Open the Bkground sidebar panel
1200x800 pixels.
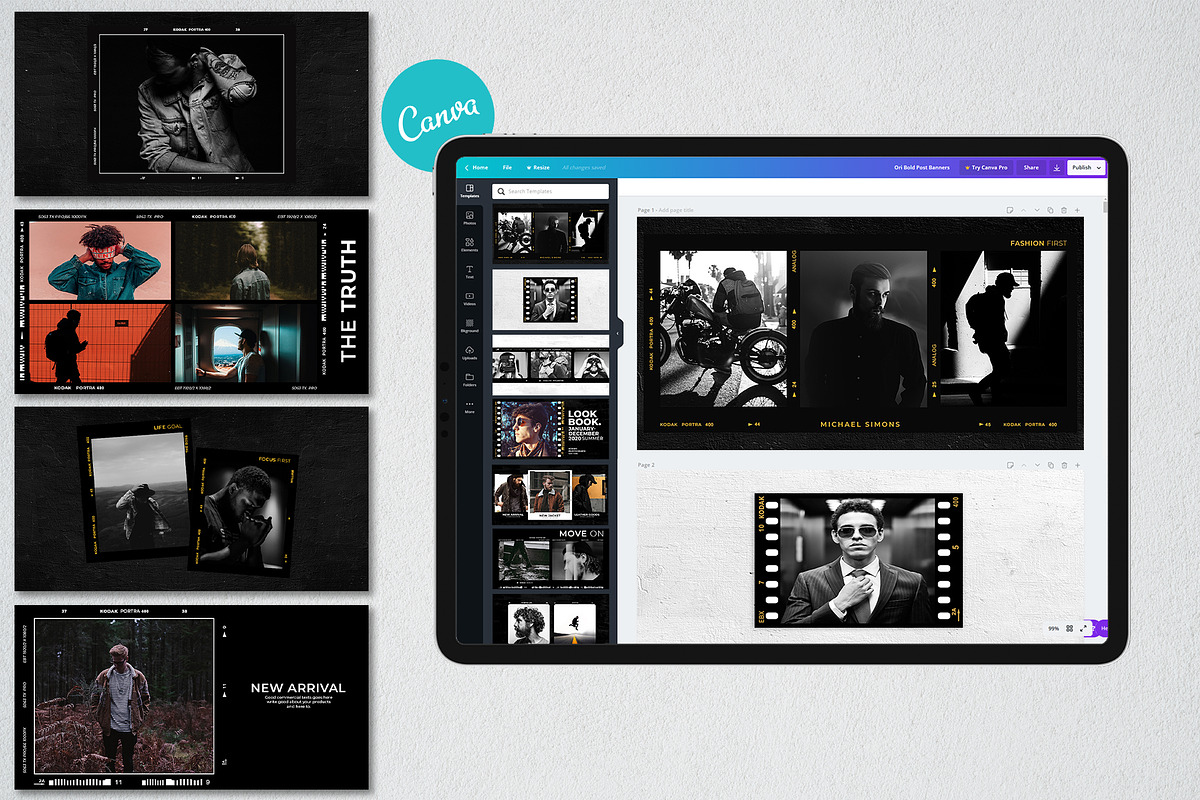point(470,325)
